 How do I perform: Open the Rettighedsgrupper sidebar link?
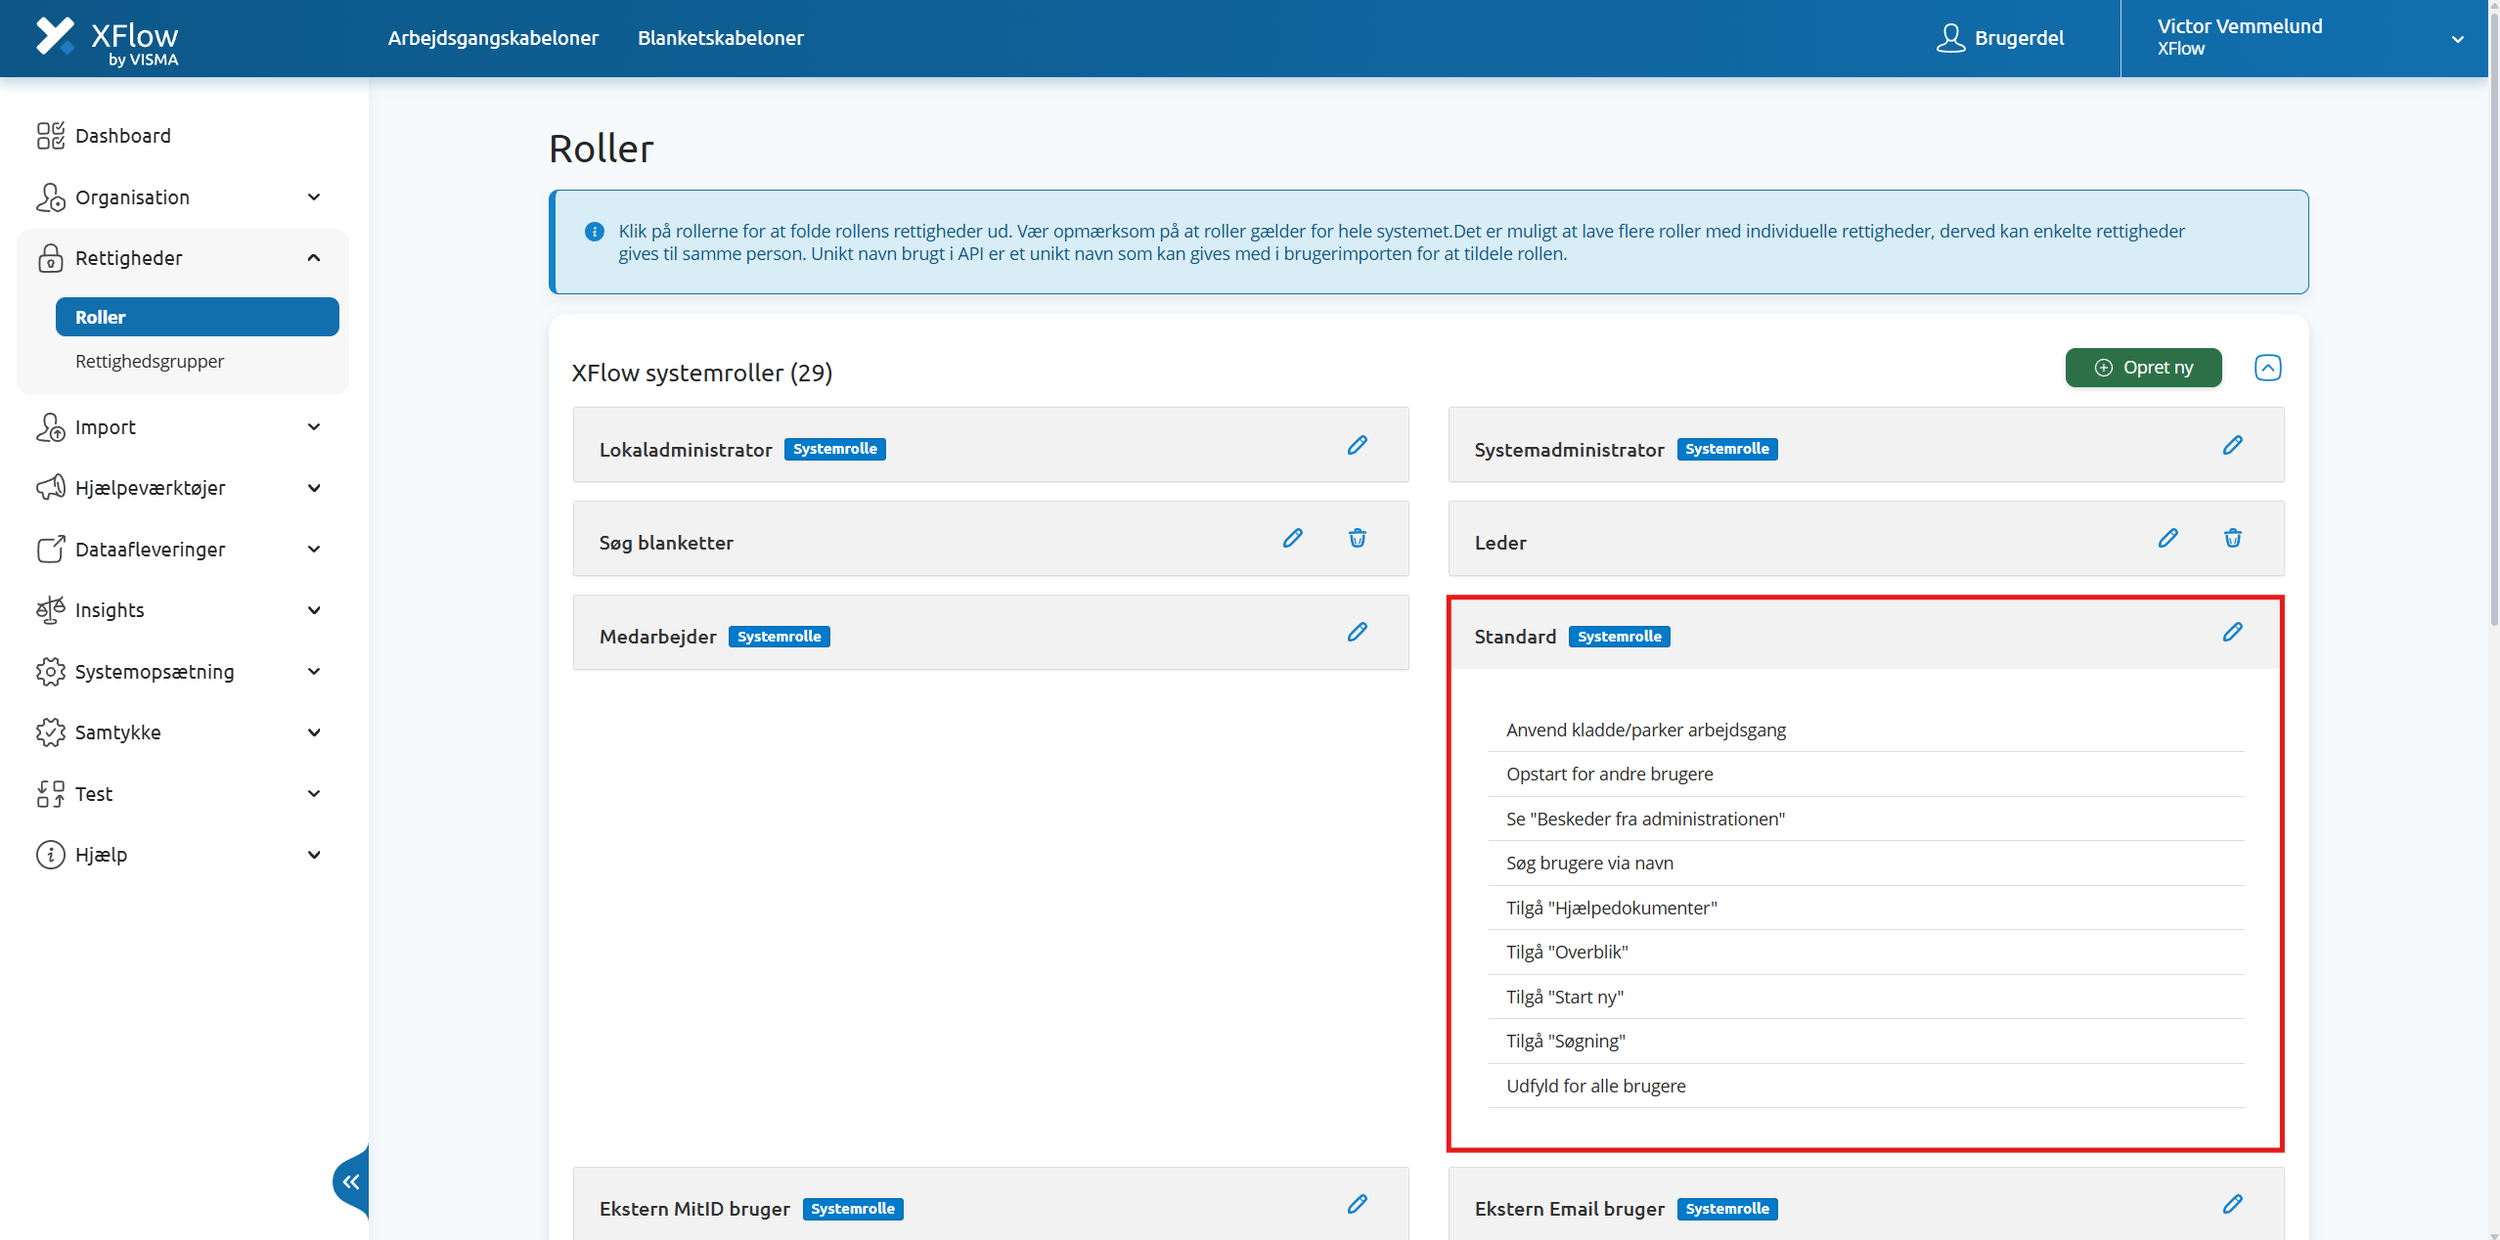click(x=150, y=361)
